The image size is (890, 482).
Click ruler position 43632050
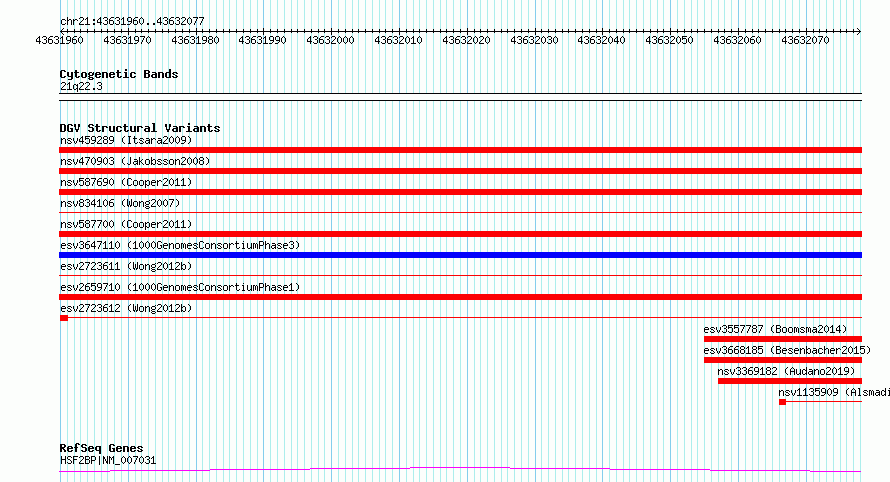(x=669, y=40)
